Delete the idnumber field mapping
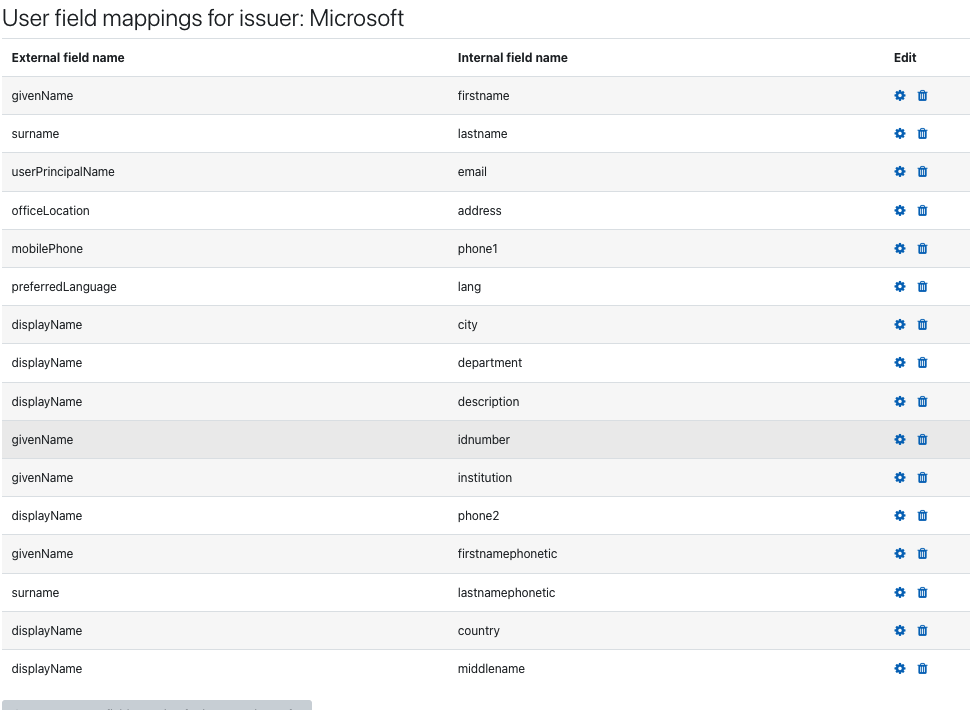970x710 pixels. (922, 440)
